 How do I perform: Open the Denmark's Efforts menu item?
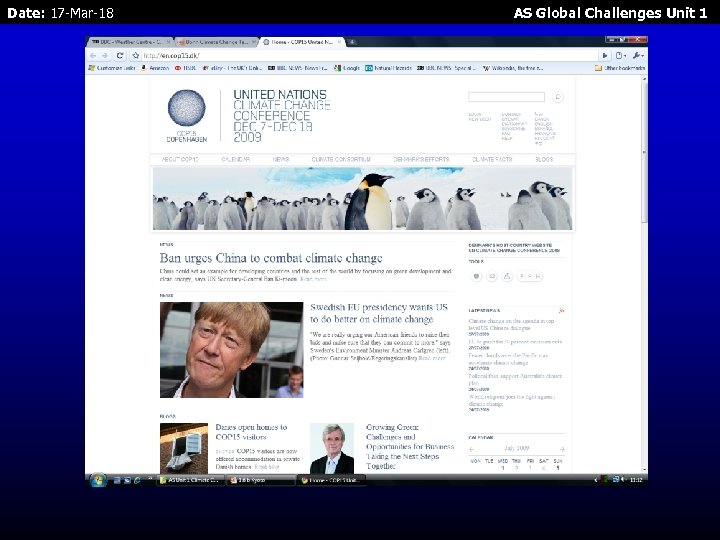421,159
